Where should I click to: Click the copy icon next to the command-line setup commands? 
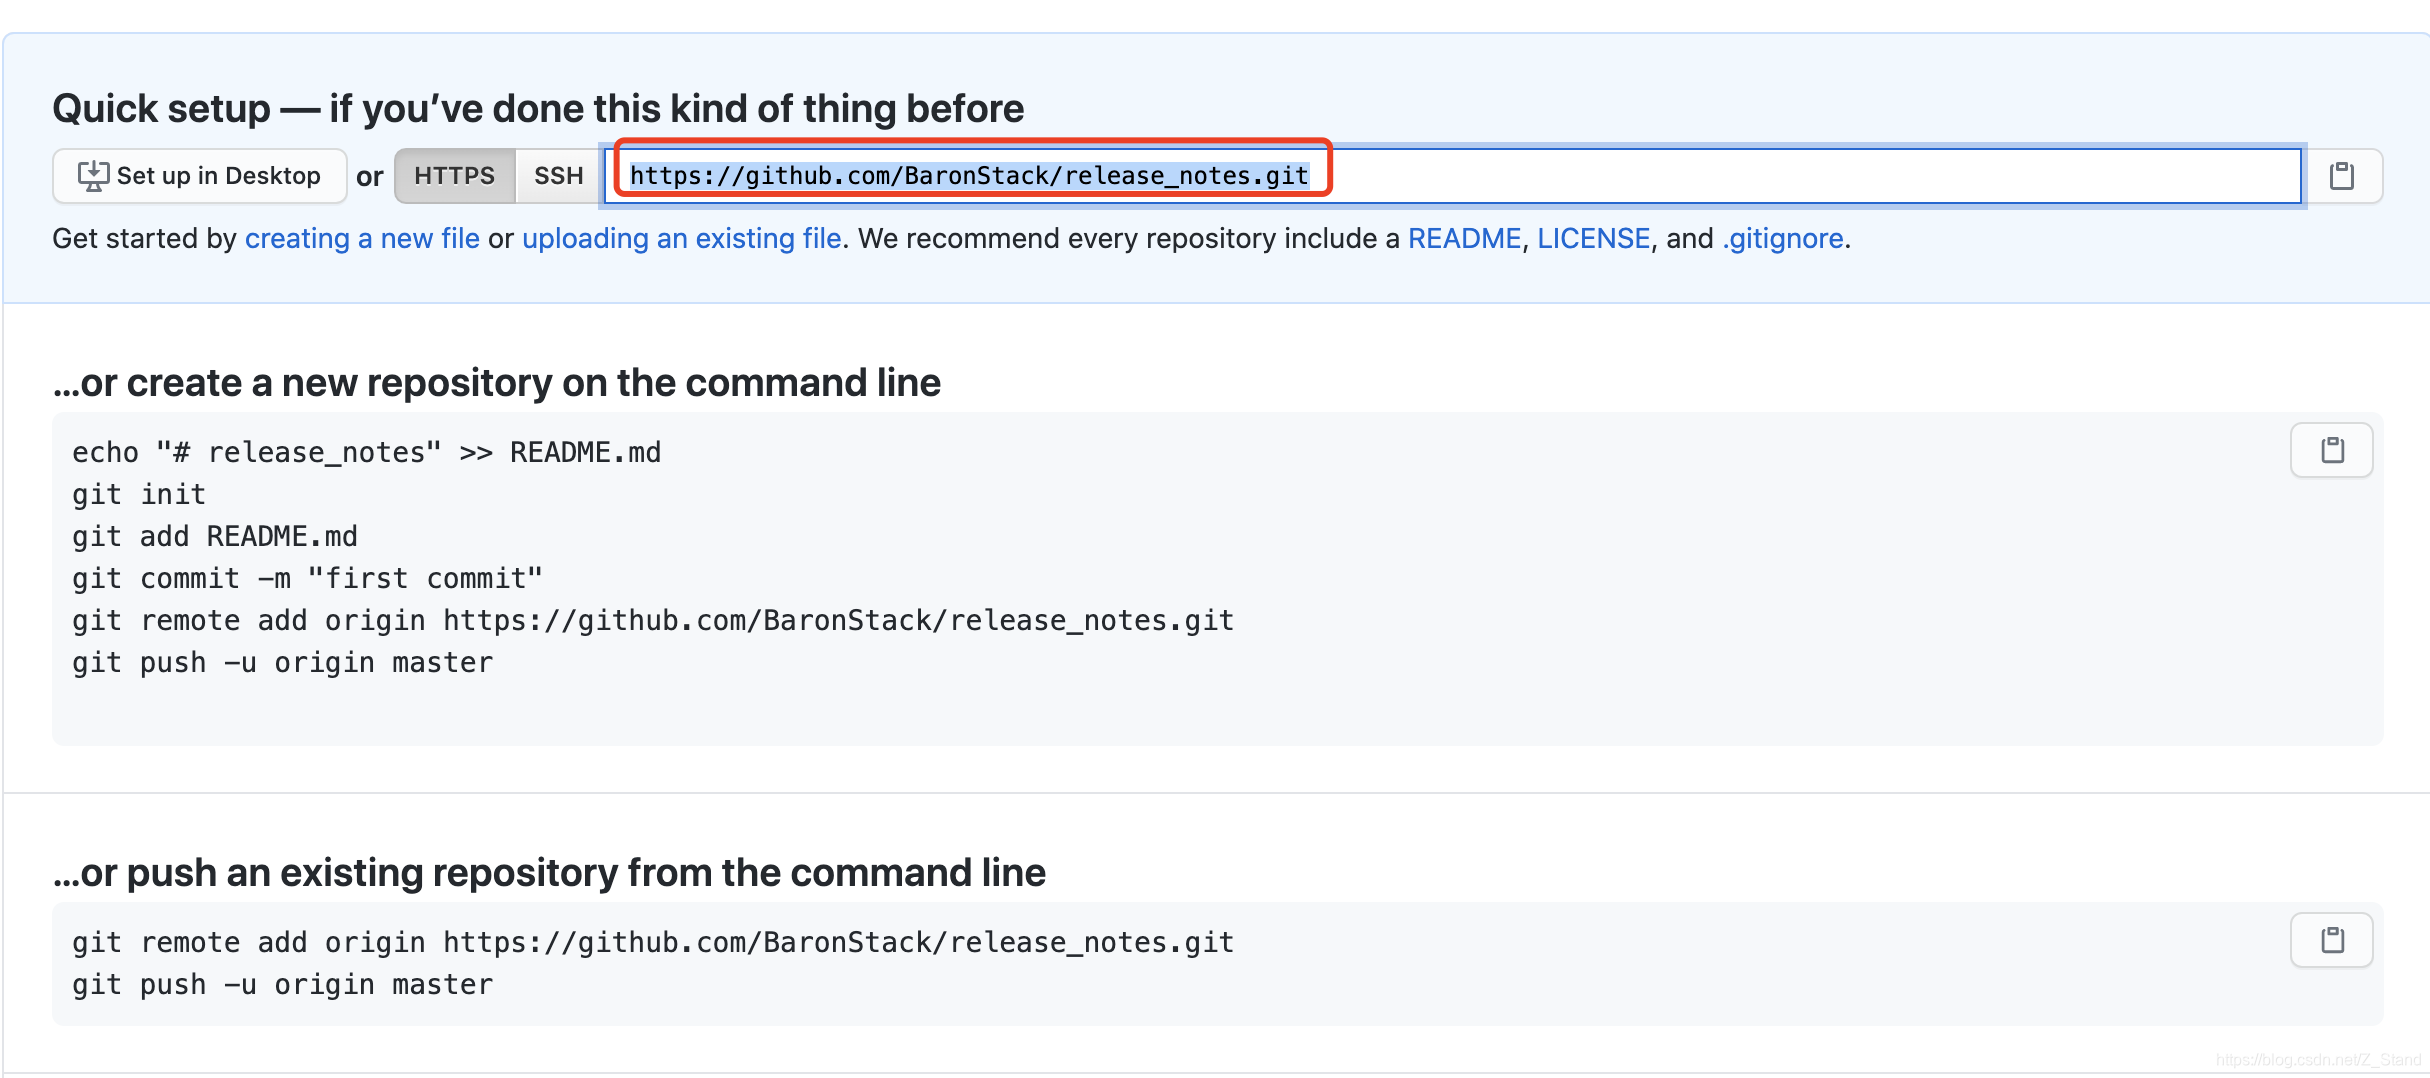2331,450
